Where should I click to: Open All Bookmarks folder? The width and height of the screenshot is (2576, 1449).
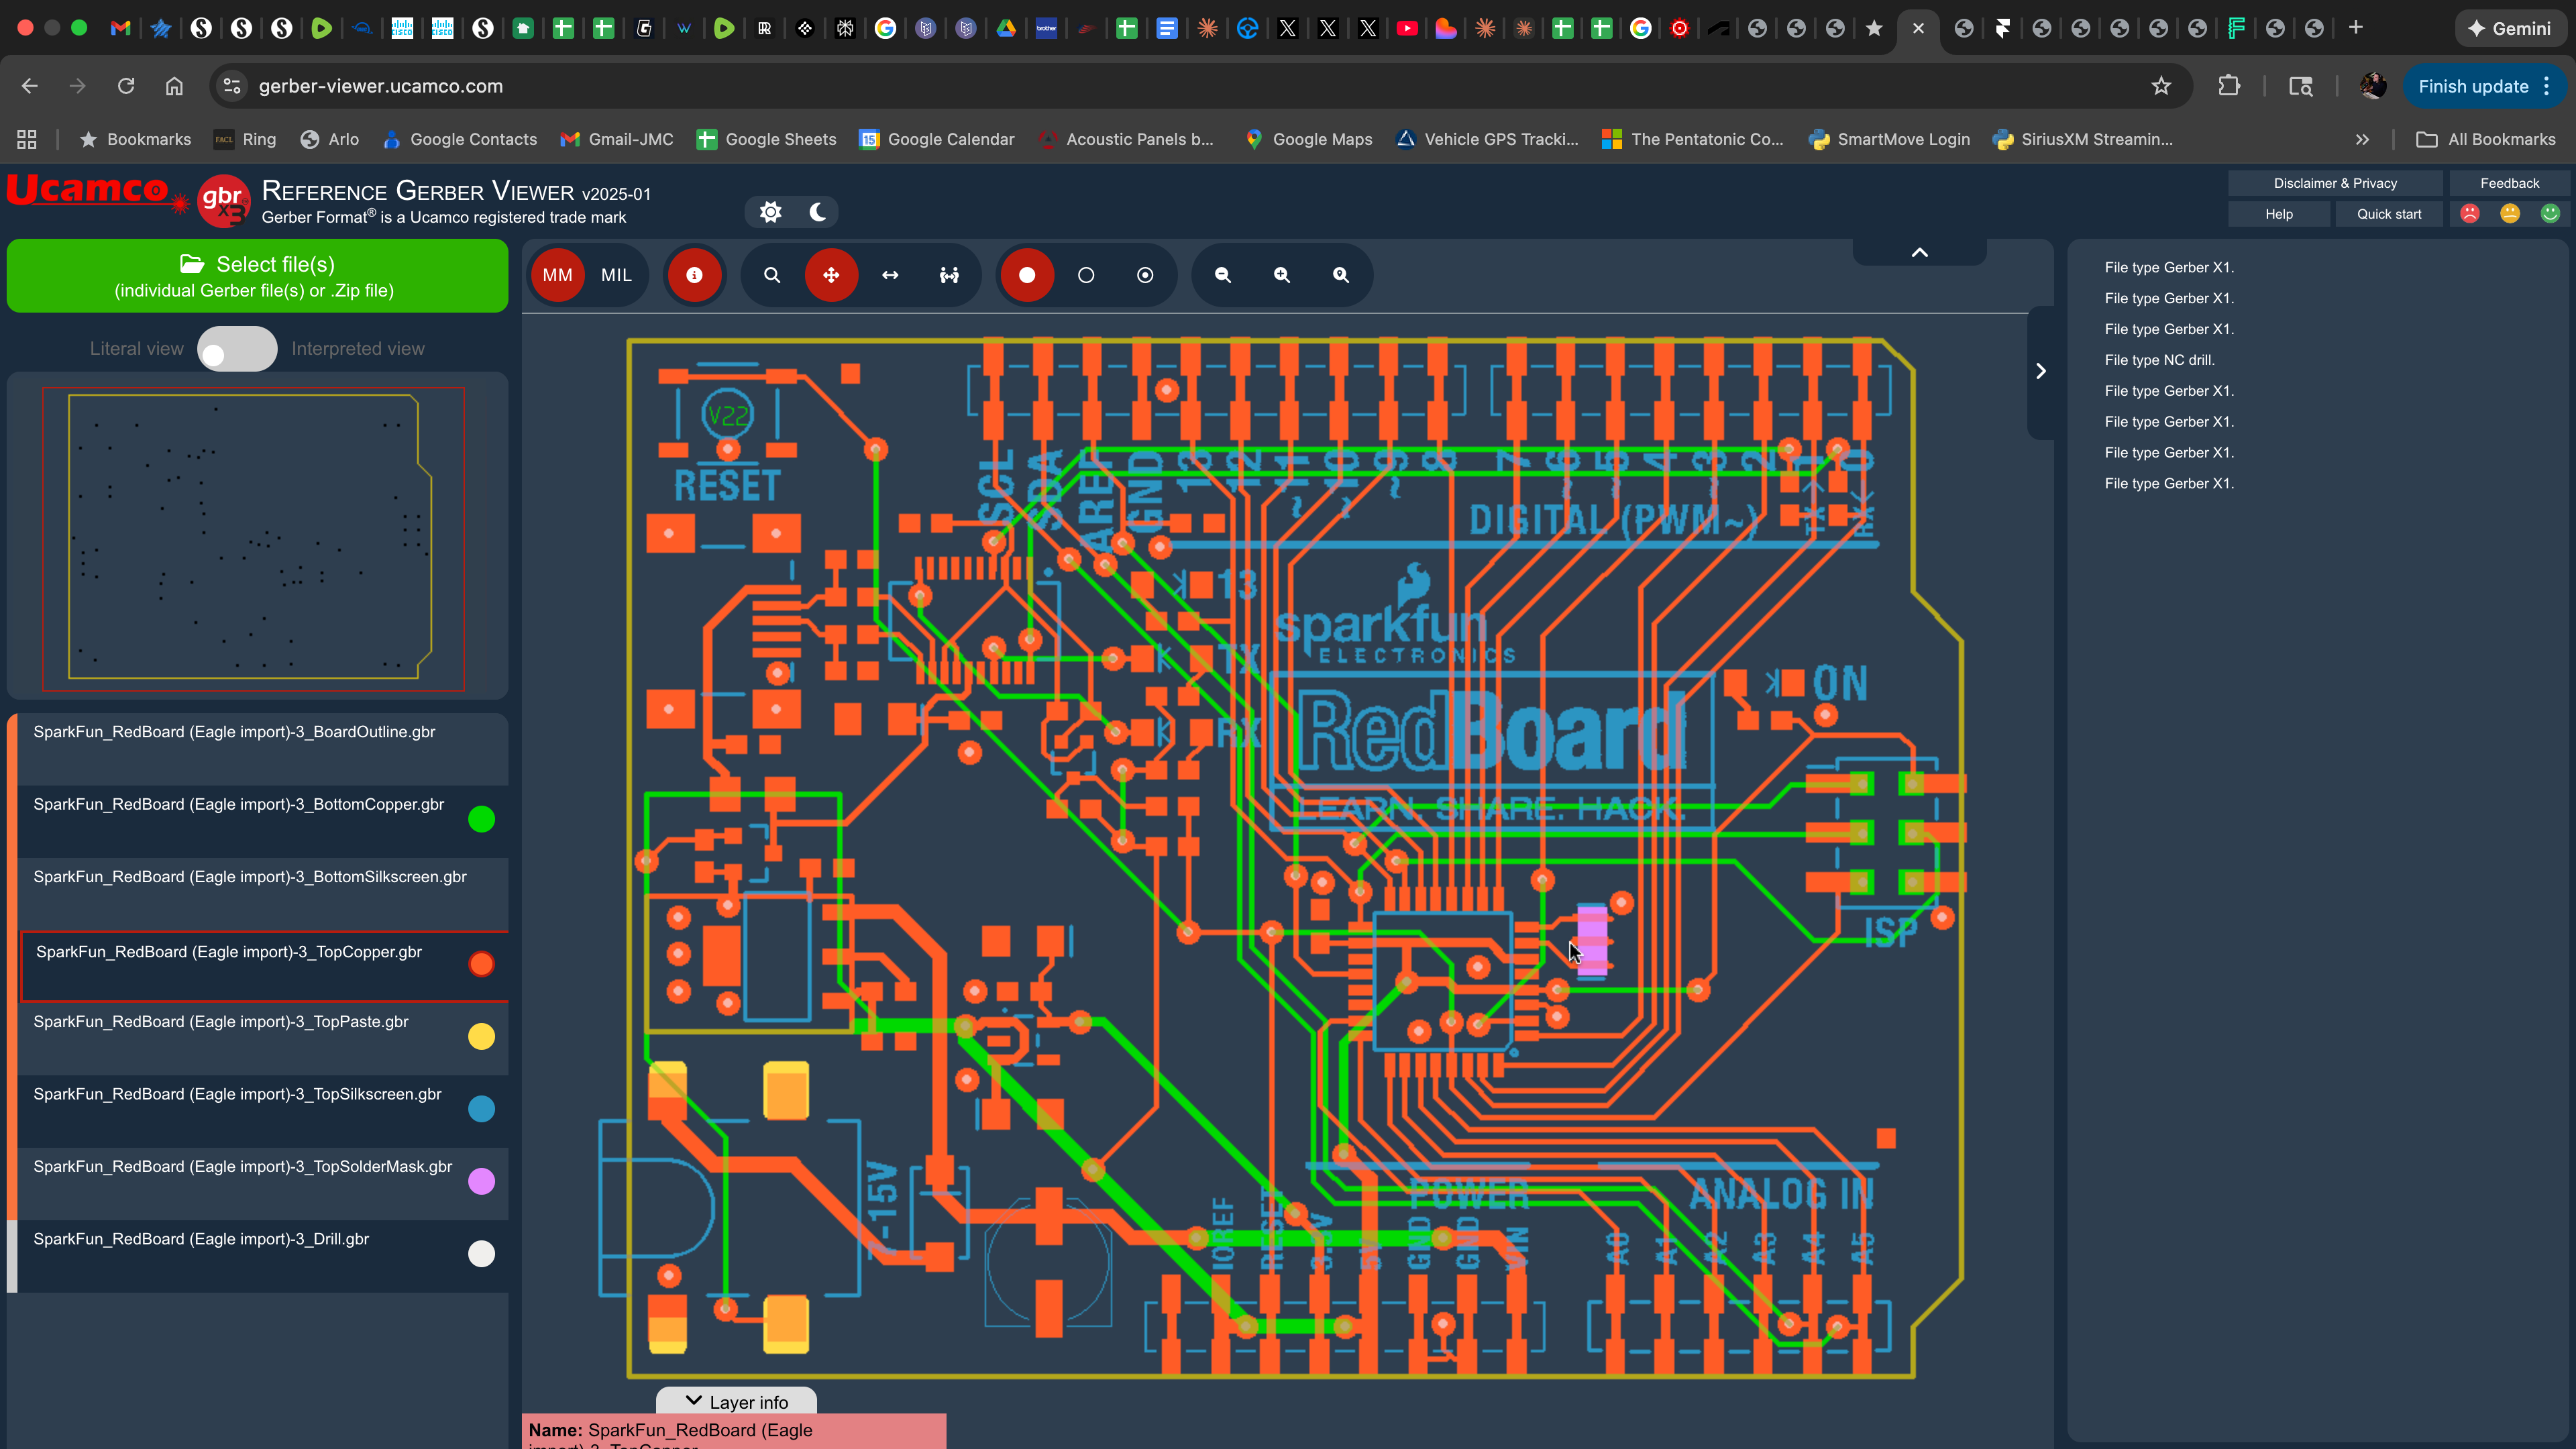click(2486, 139)
